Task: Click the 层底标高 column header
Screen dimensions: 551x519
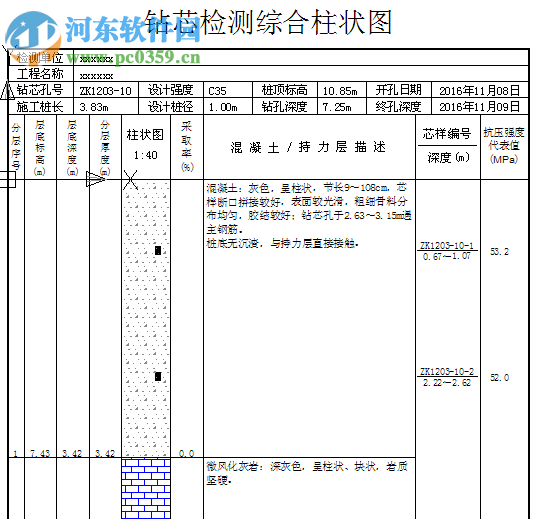Action: click(40, 148)
